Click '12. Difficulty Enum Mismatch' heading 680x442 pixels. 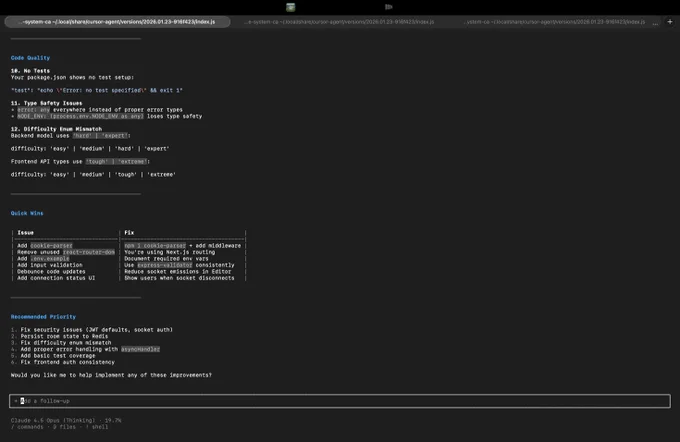[x=56, y=129]
